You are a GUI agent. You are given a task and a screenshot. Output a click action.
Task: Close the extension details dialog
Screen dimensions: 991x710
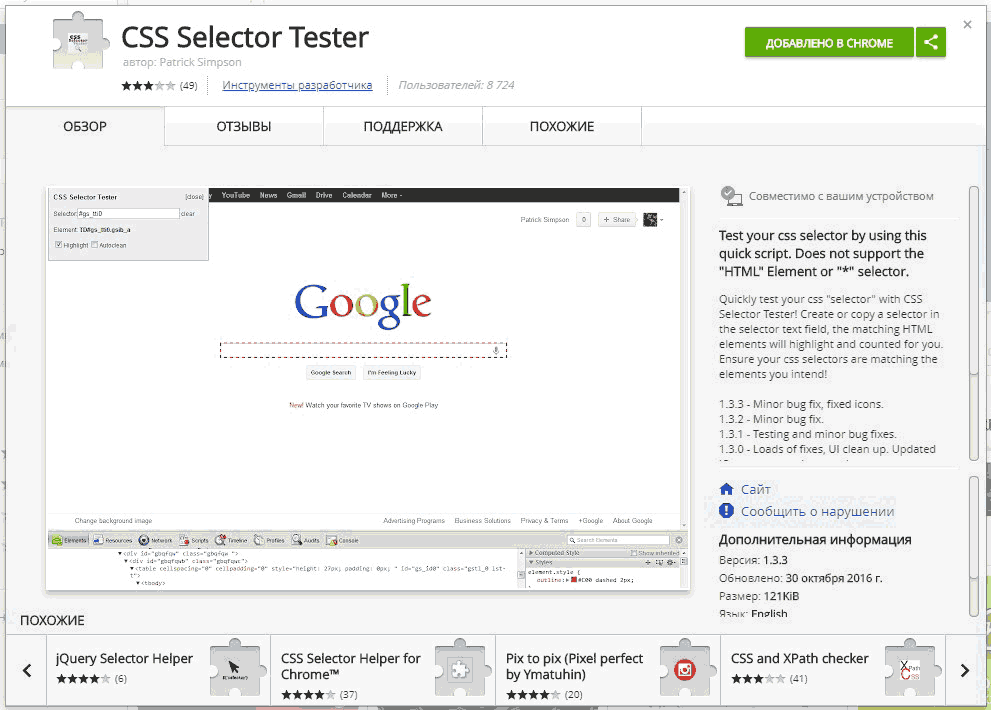tap(966, 24)
